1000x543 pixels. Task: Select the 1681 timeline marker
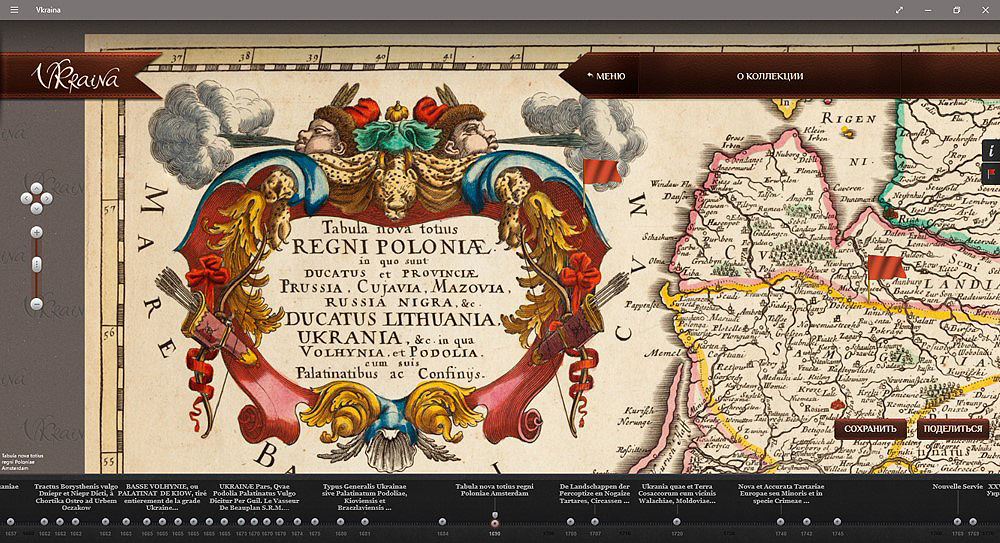coord(365,522)
